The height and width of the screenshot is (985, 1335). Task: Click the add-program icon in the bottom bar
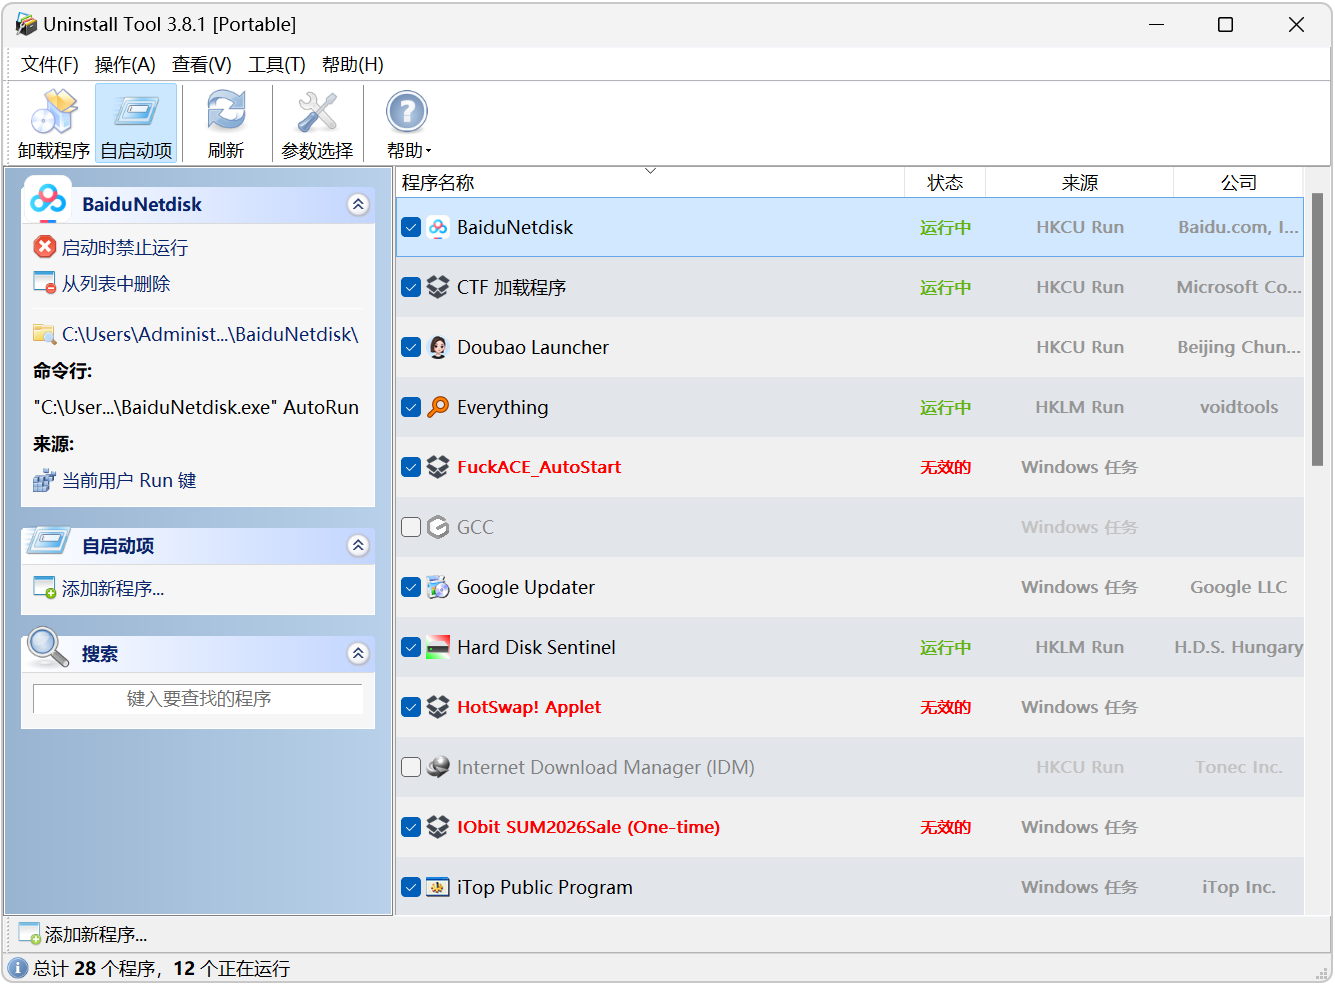point(30,934)
